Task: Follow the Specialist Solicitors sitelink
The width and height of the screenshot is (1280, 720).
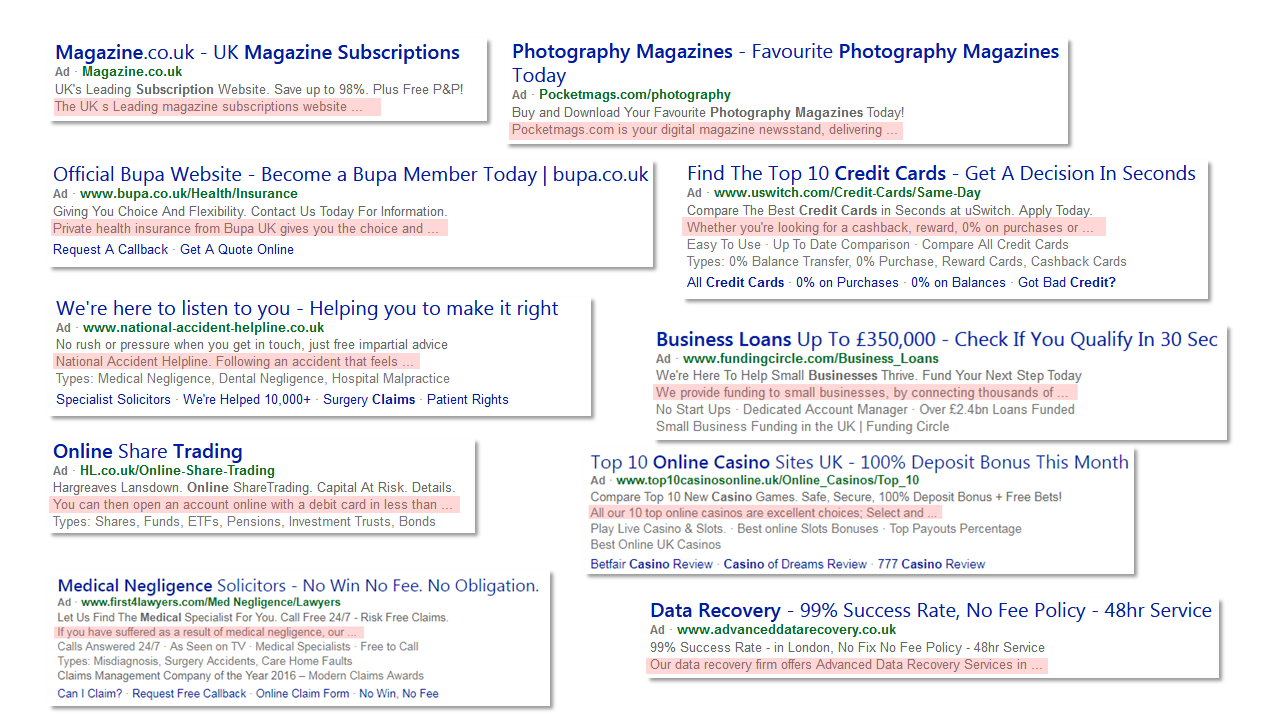Action: (113, 400)
